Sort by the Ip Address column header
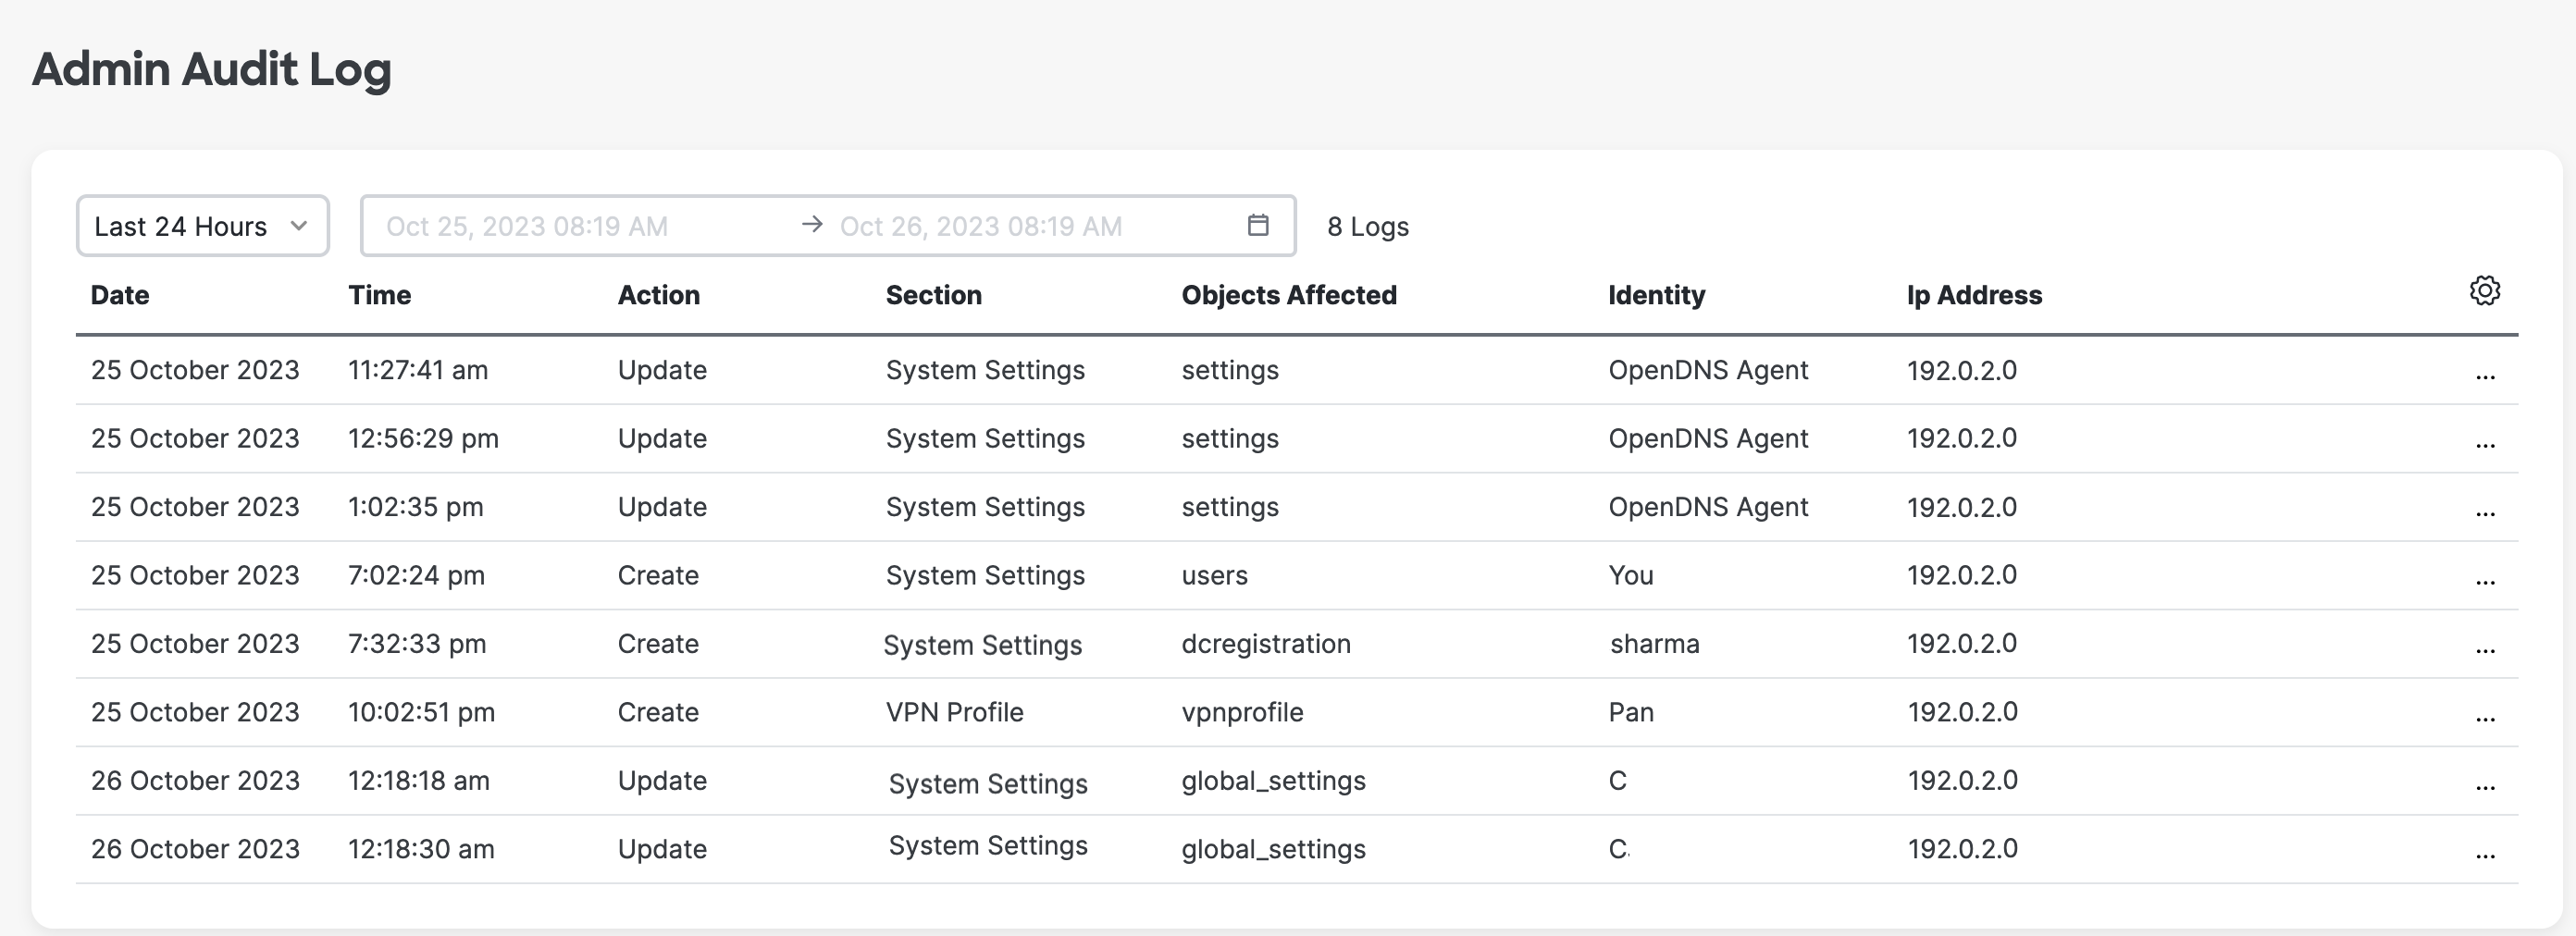 pos(1974,295)
